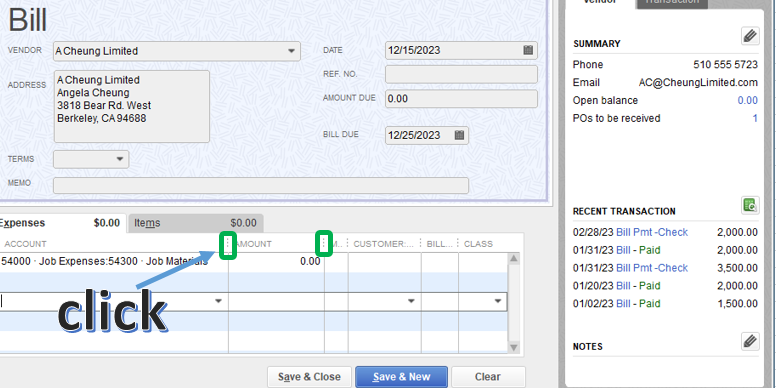This screenshot has height=388, width=776.
Task: Open the POs to be received count link
Action: click(755, 118)
